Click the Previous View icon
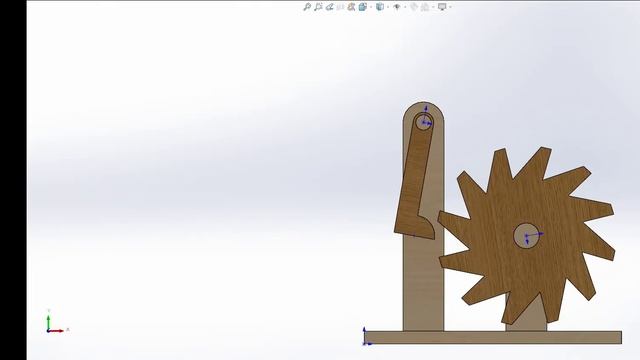Image resolution: width=640 pixels, height=360 pixels. coord(330,7)
